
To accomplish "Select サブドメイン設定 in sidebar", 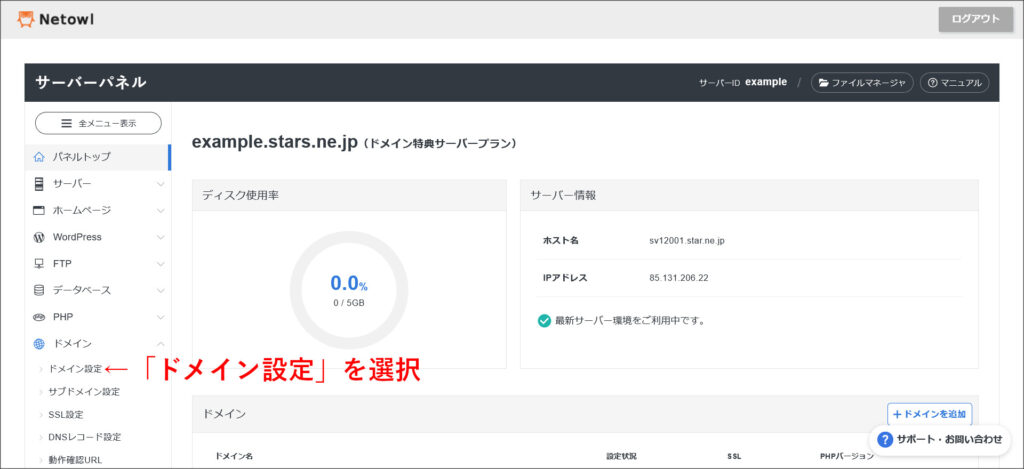I will [x=84, y=392].
